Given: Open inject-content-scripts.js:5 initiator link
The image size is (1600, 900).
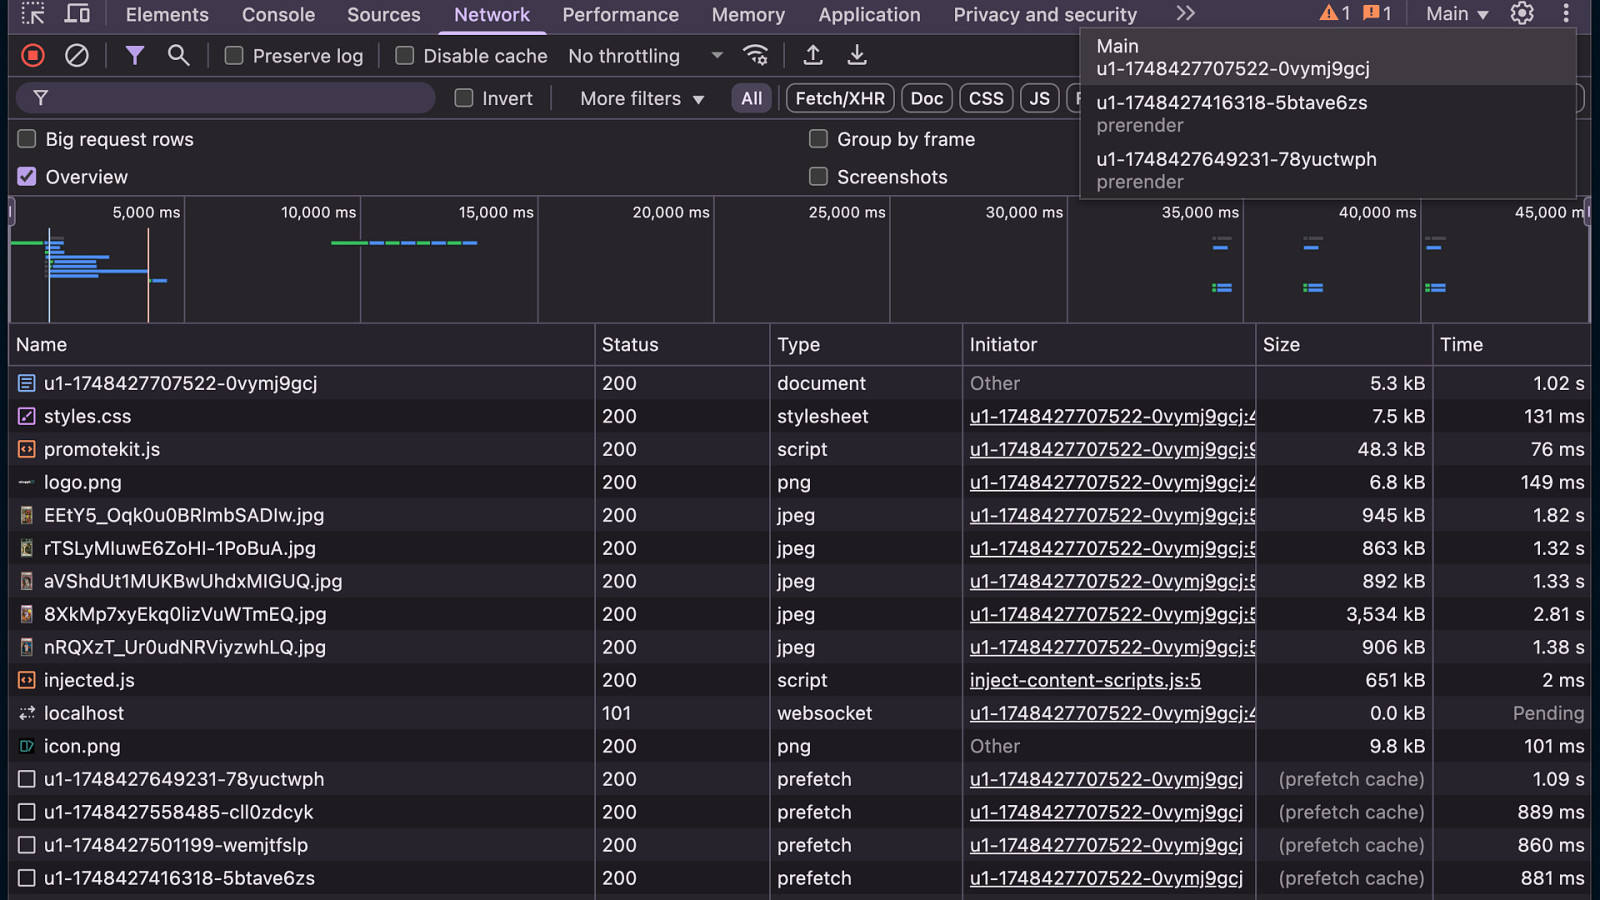Looking at the screenshot, I should [x=1085, y=681].
